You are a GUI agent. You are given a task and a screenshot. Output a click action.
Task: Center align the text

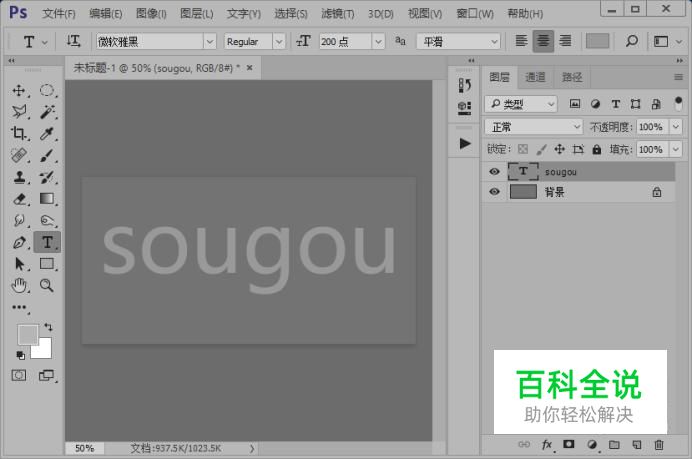click(543, 41)
